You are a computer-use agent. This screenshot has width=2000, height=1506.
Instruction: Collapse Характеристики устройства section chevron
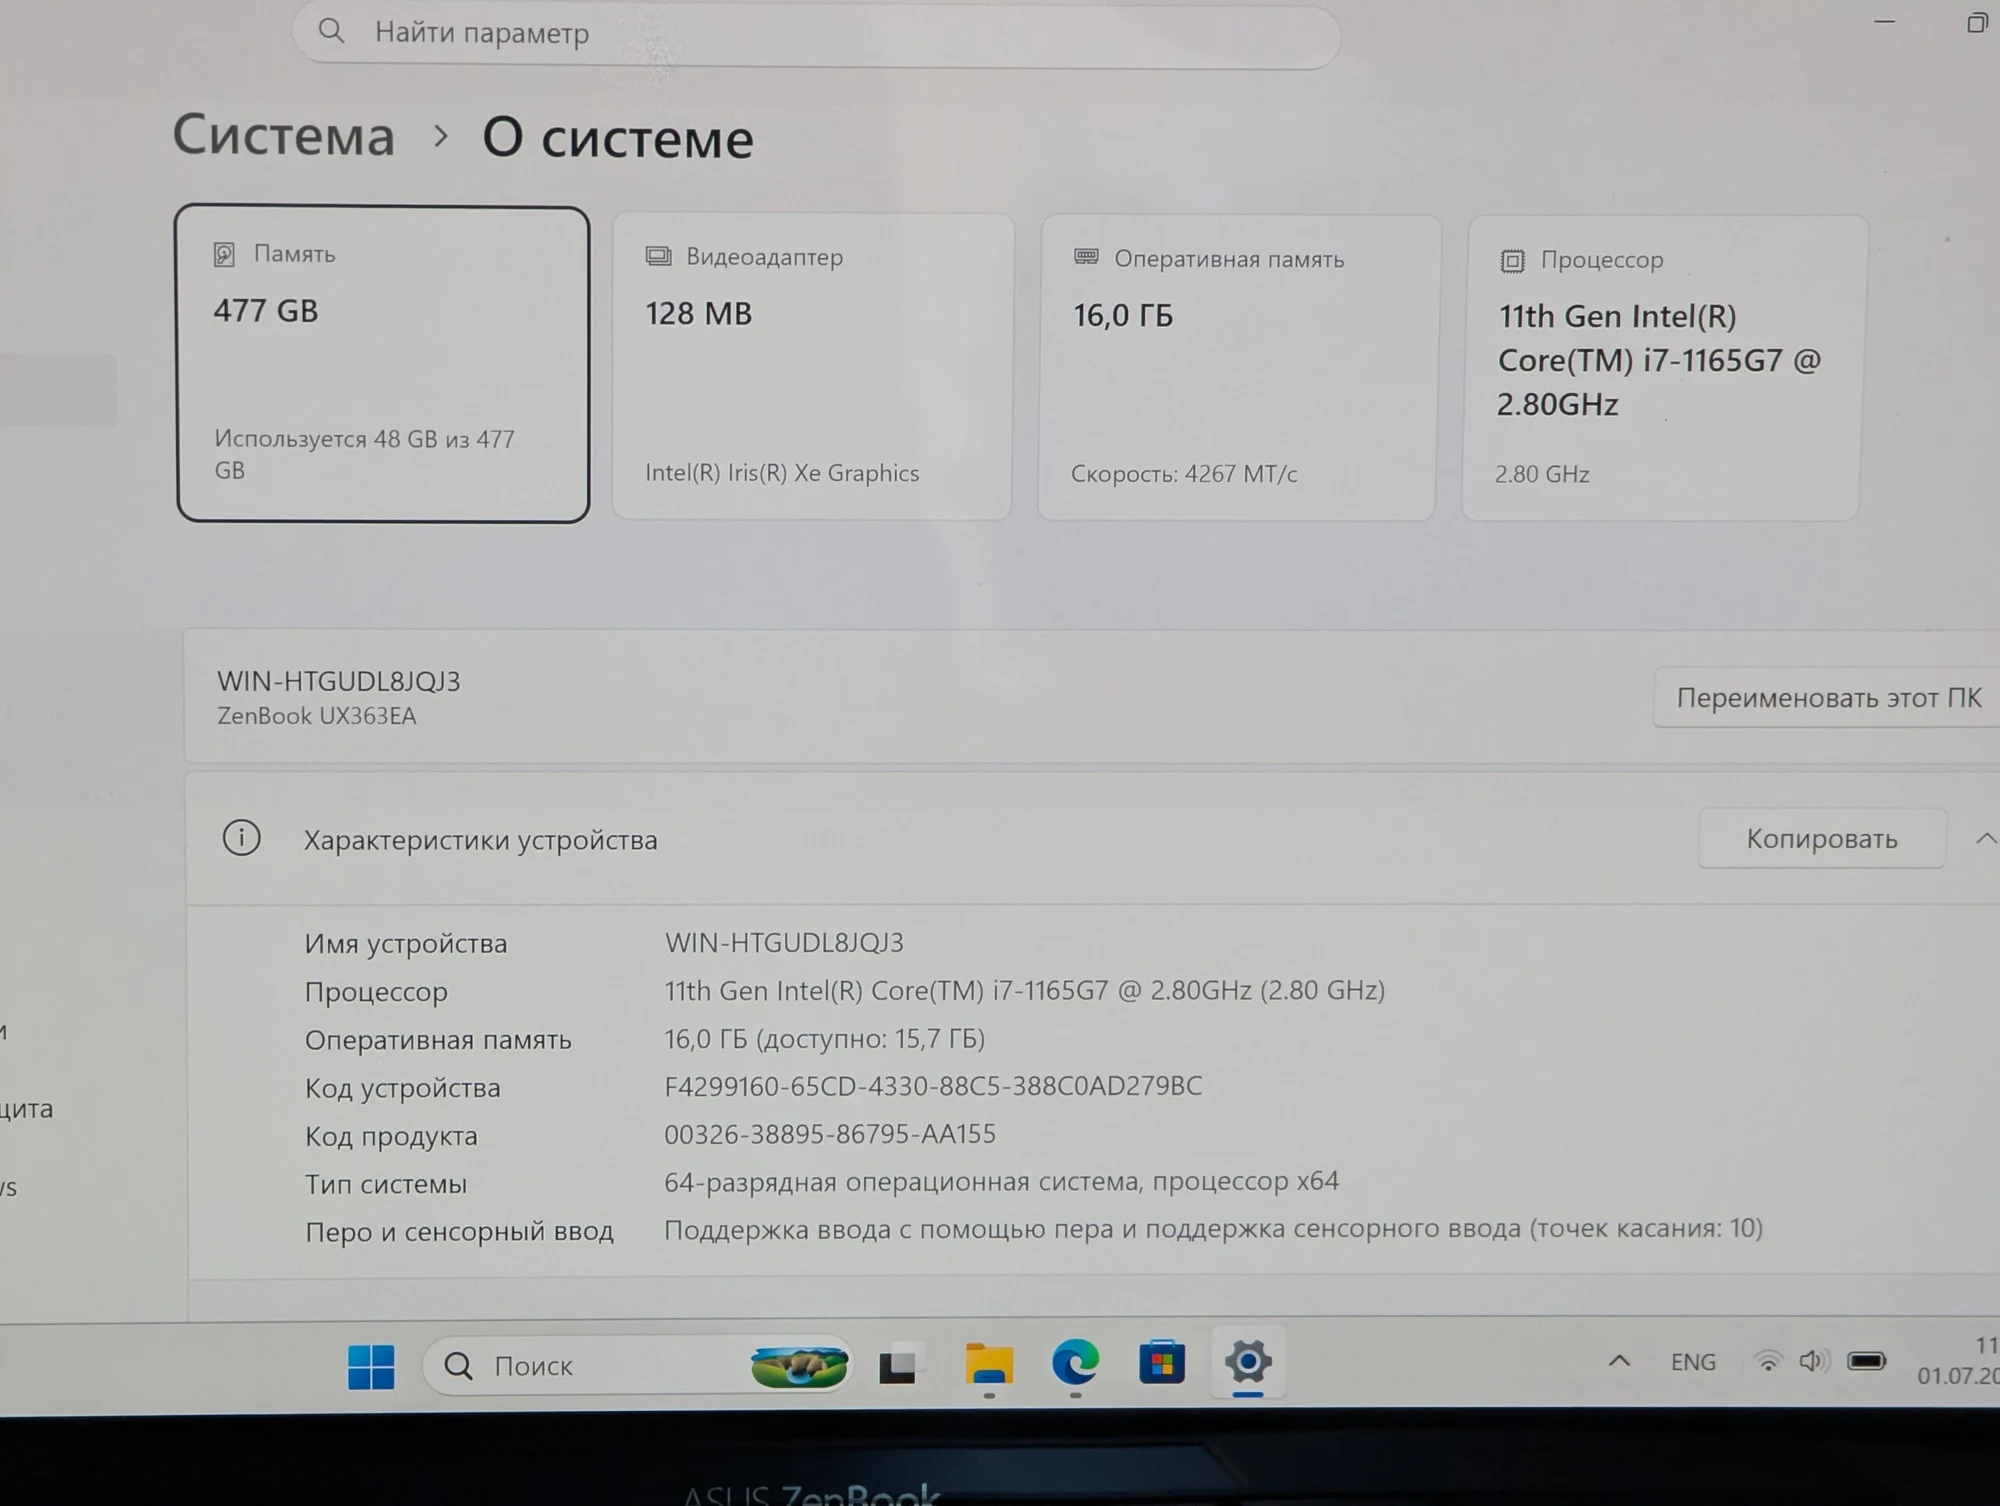point(1986,839)
